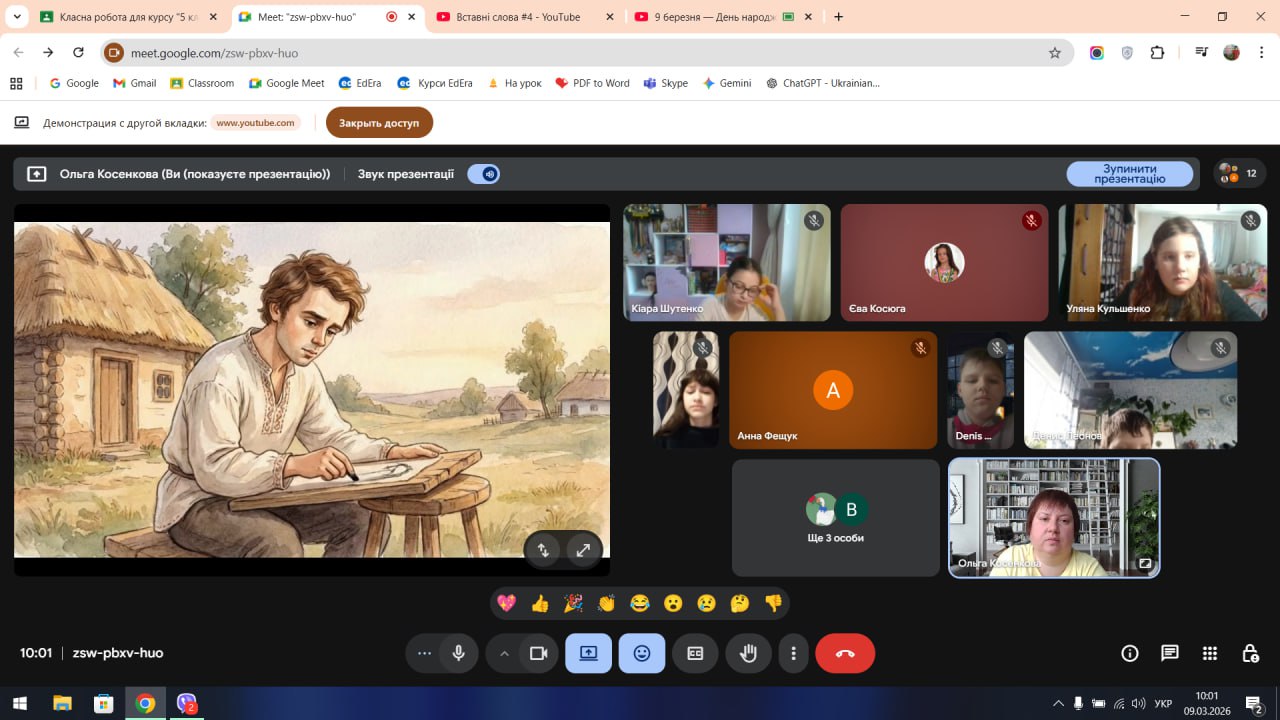The height and width of the screenshot is (720, 1280).
Task: Expand presentation to full screen
Action: 583,549
